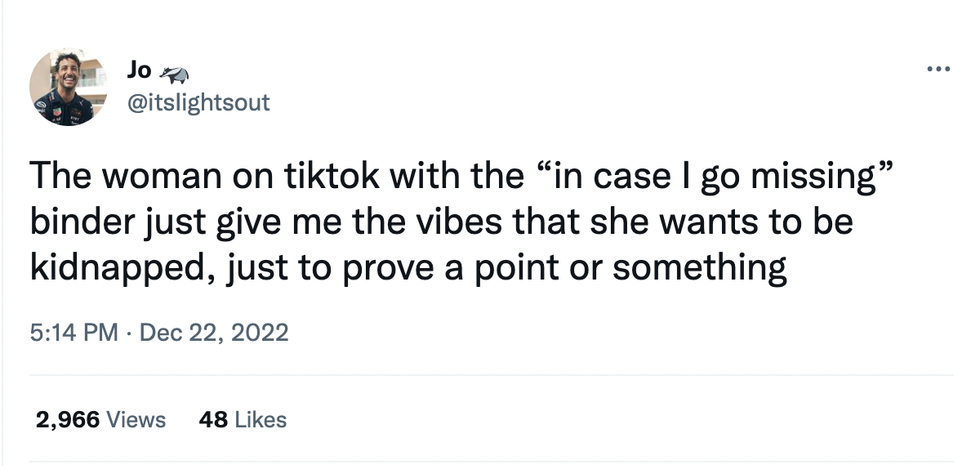
Task: Click the "Views" label
Action: coord(135,420)
